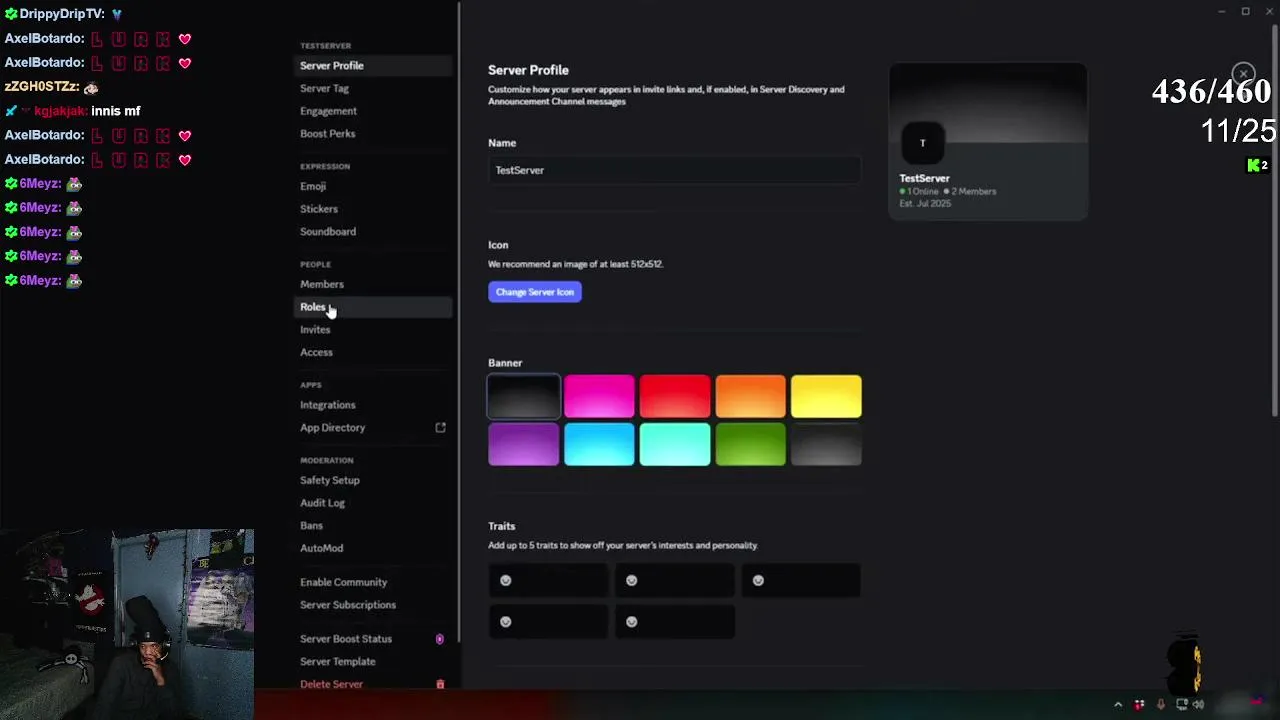Click the external link icon beside App Directory
Viewport: 1280px width, 720px height.
tap(440, 427)
